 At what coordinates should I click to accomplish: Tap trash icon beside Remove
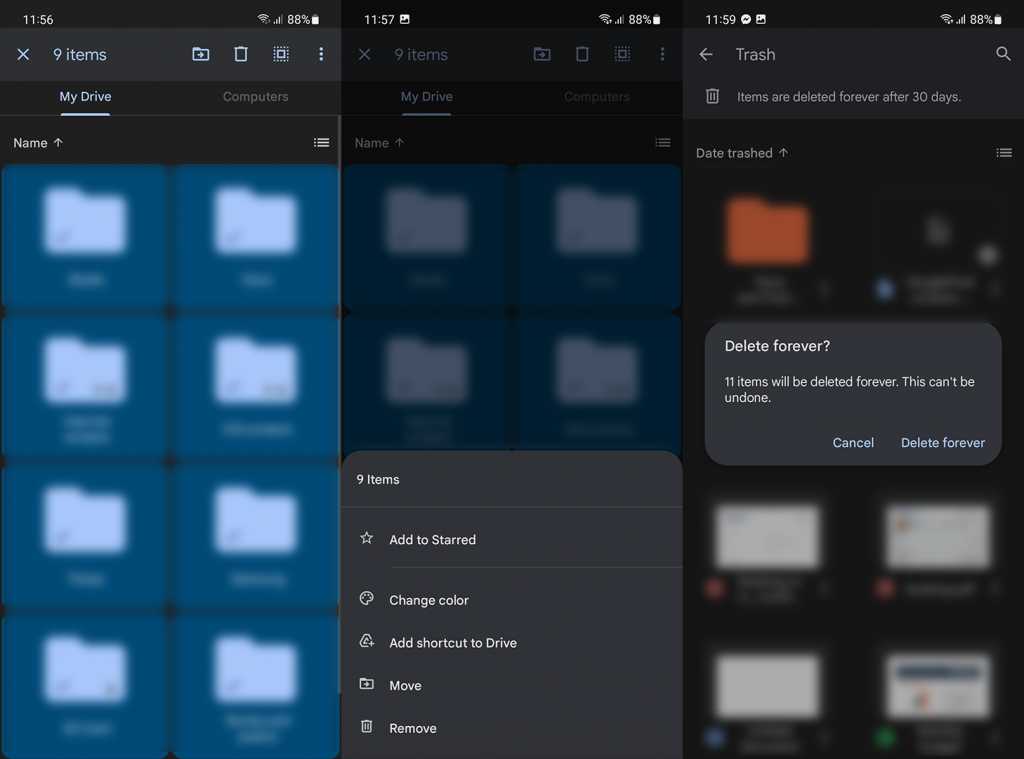367,726
